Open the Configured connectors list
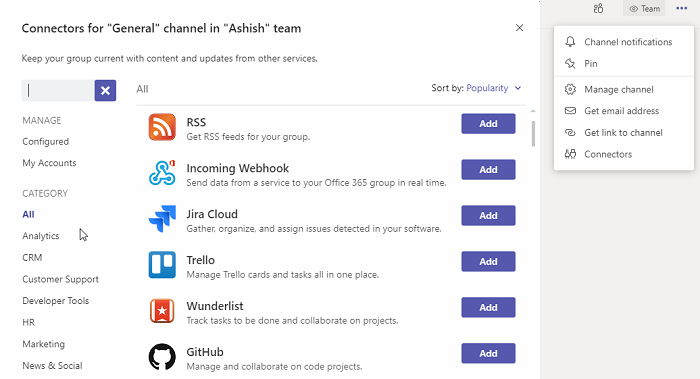Screen dimensions: 700x379 (46, 142)
